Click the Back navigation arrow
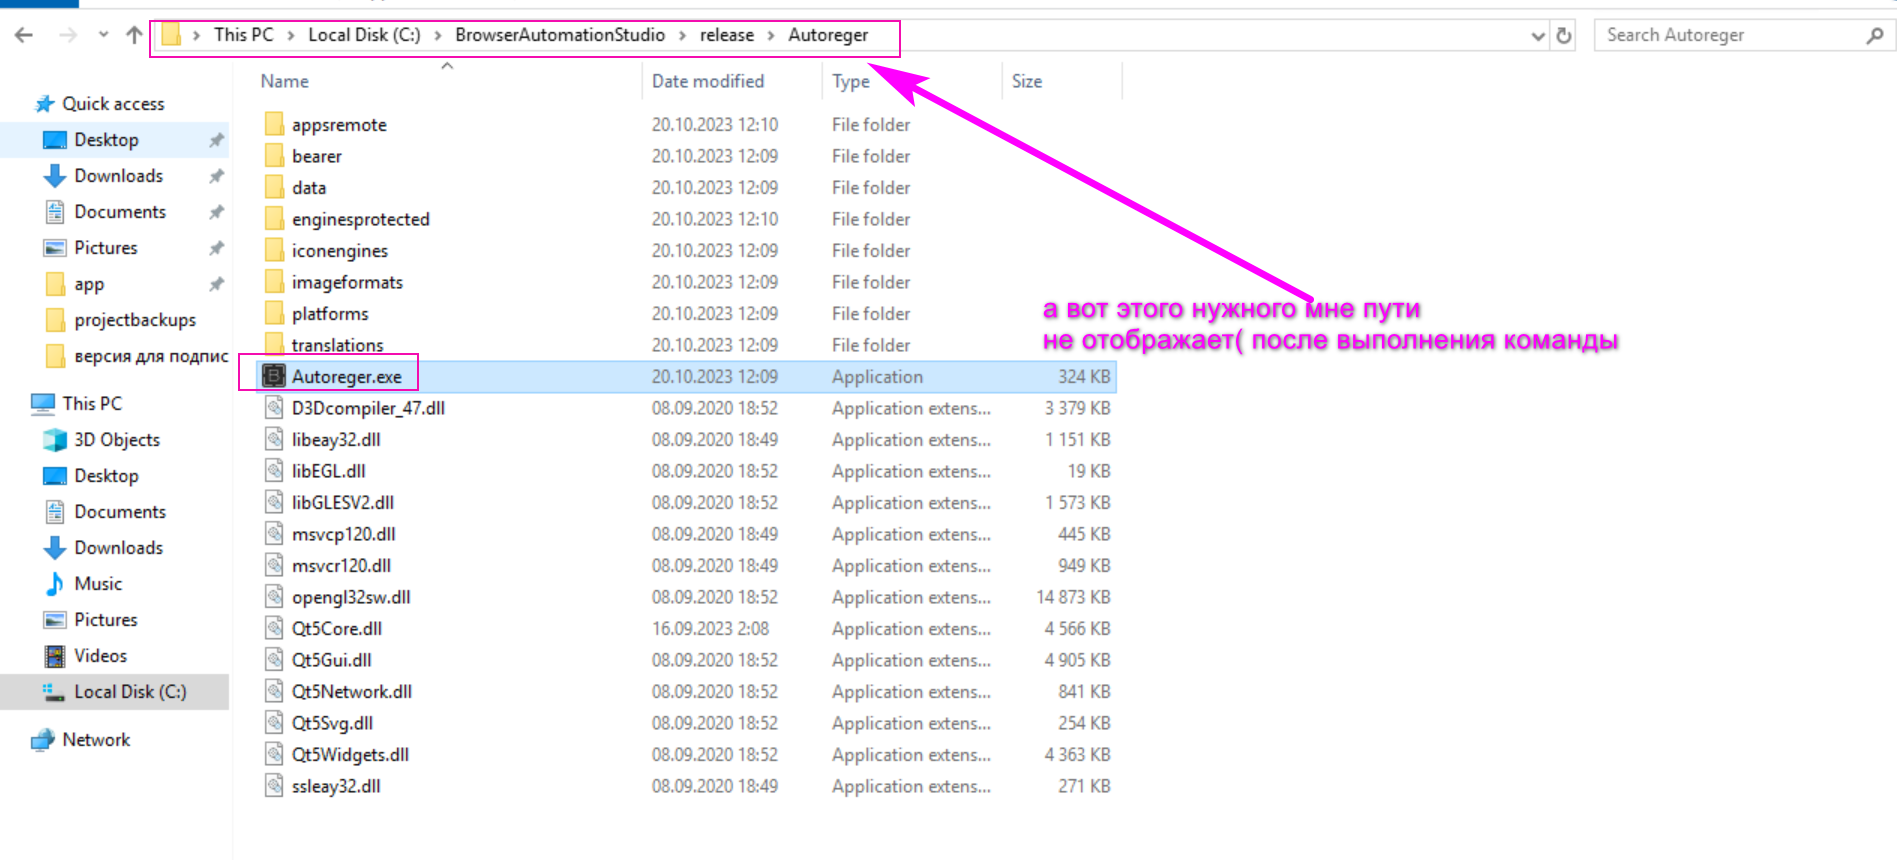 pyautogui.click(x=24, y=35)
